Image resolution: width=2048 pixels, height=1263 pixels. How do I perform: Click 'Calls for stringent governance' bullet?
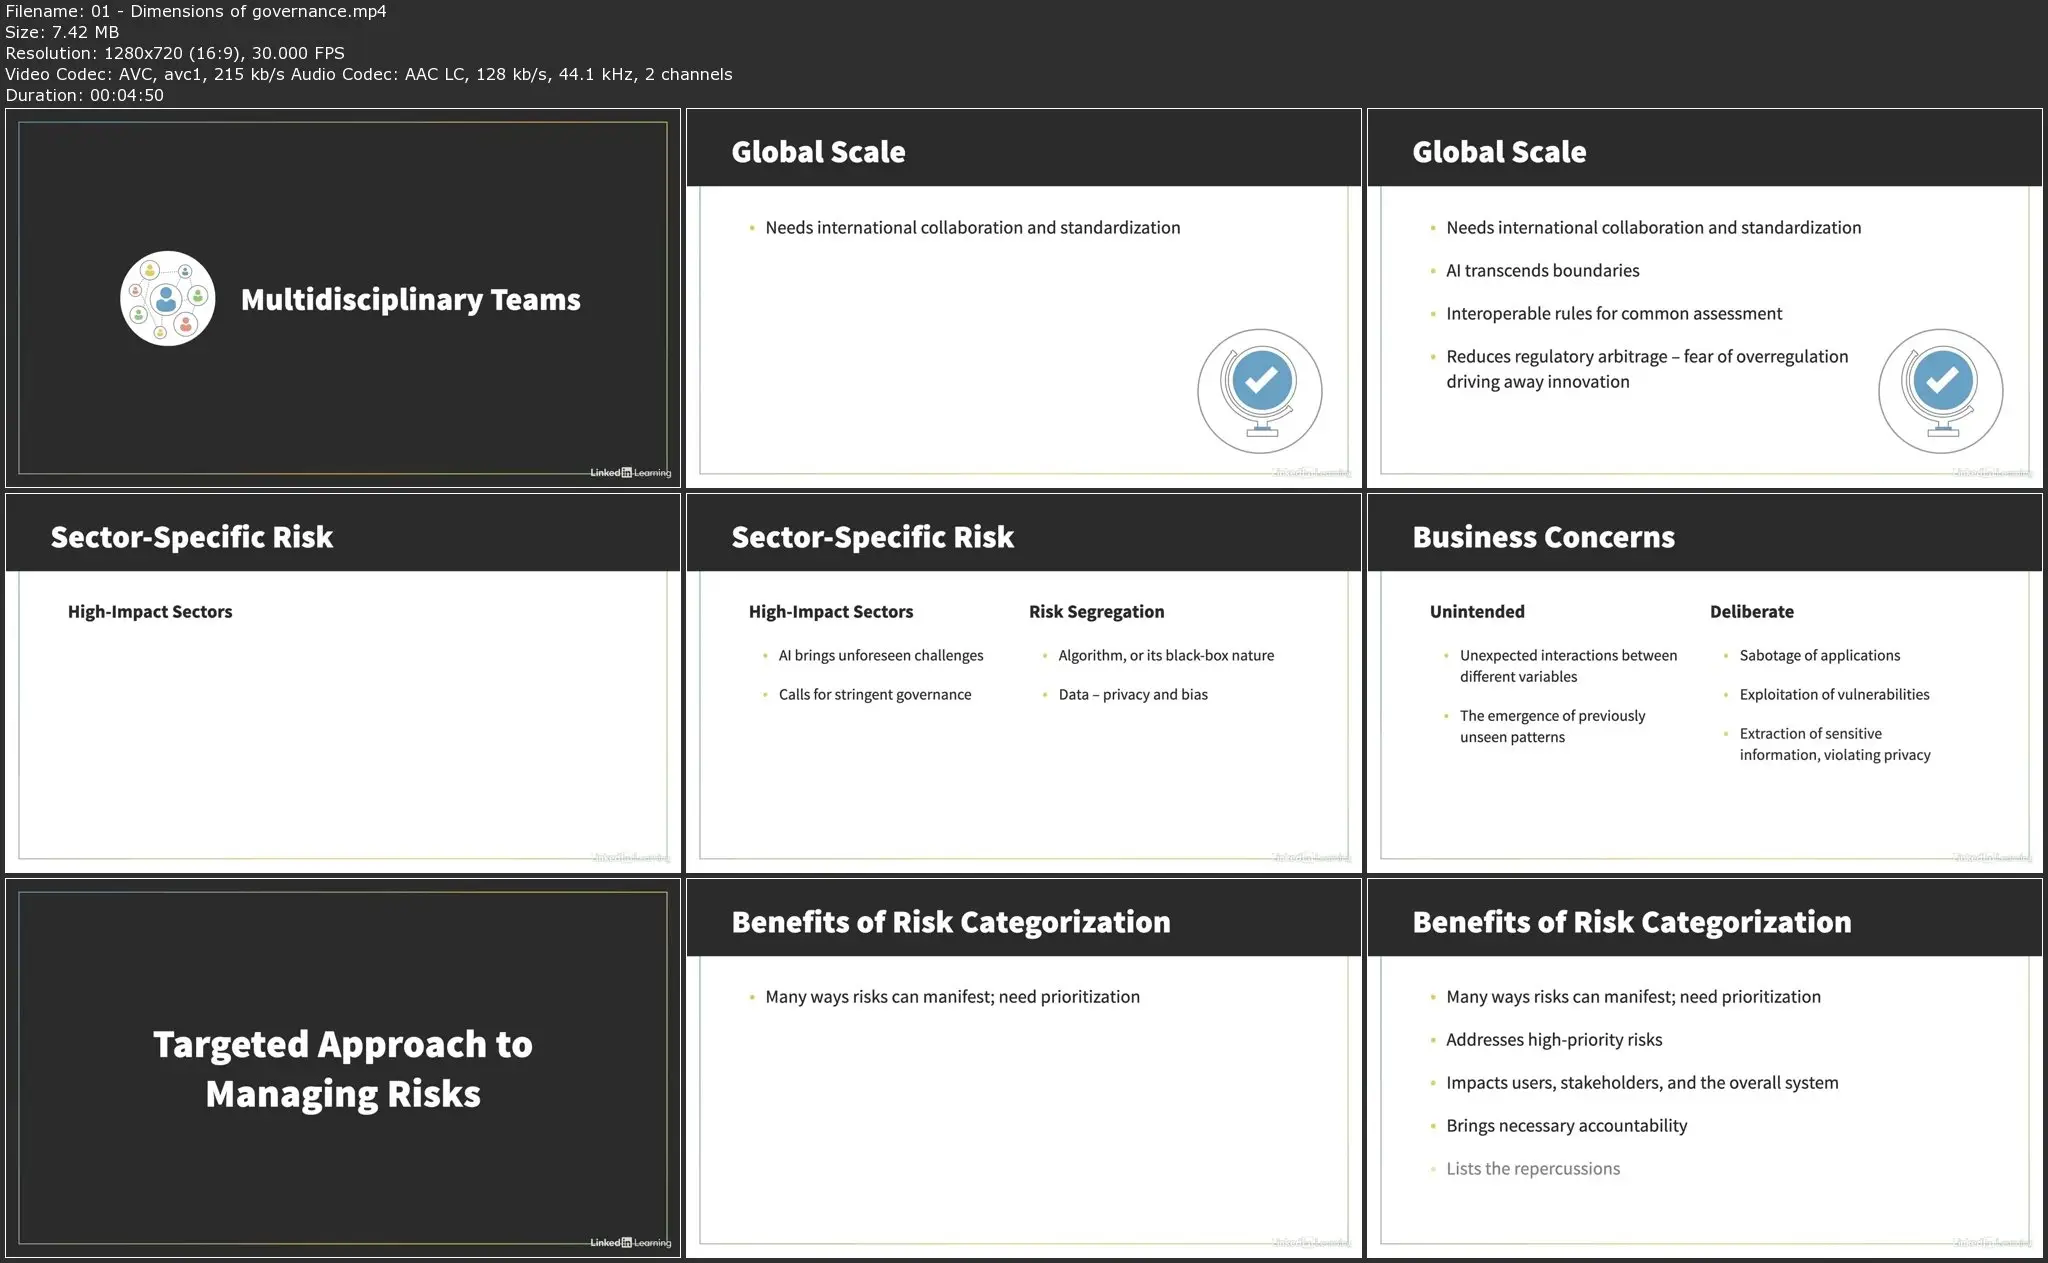click(874, 695)
